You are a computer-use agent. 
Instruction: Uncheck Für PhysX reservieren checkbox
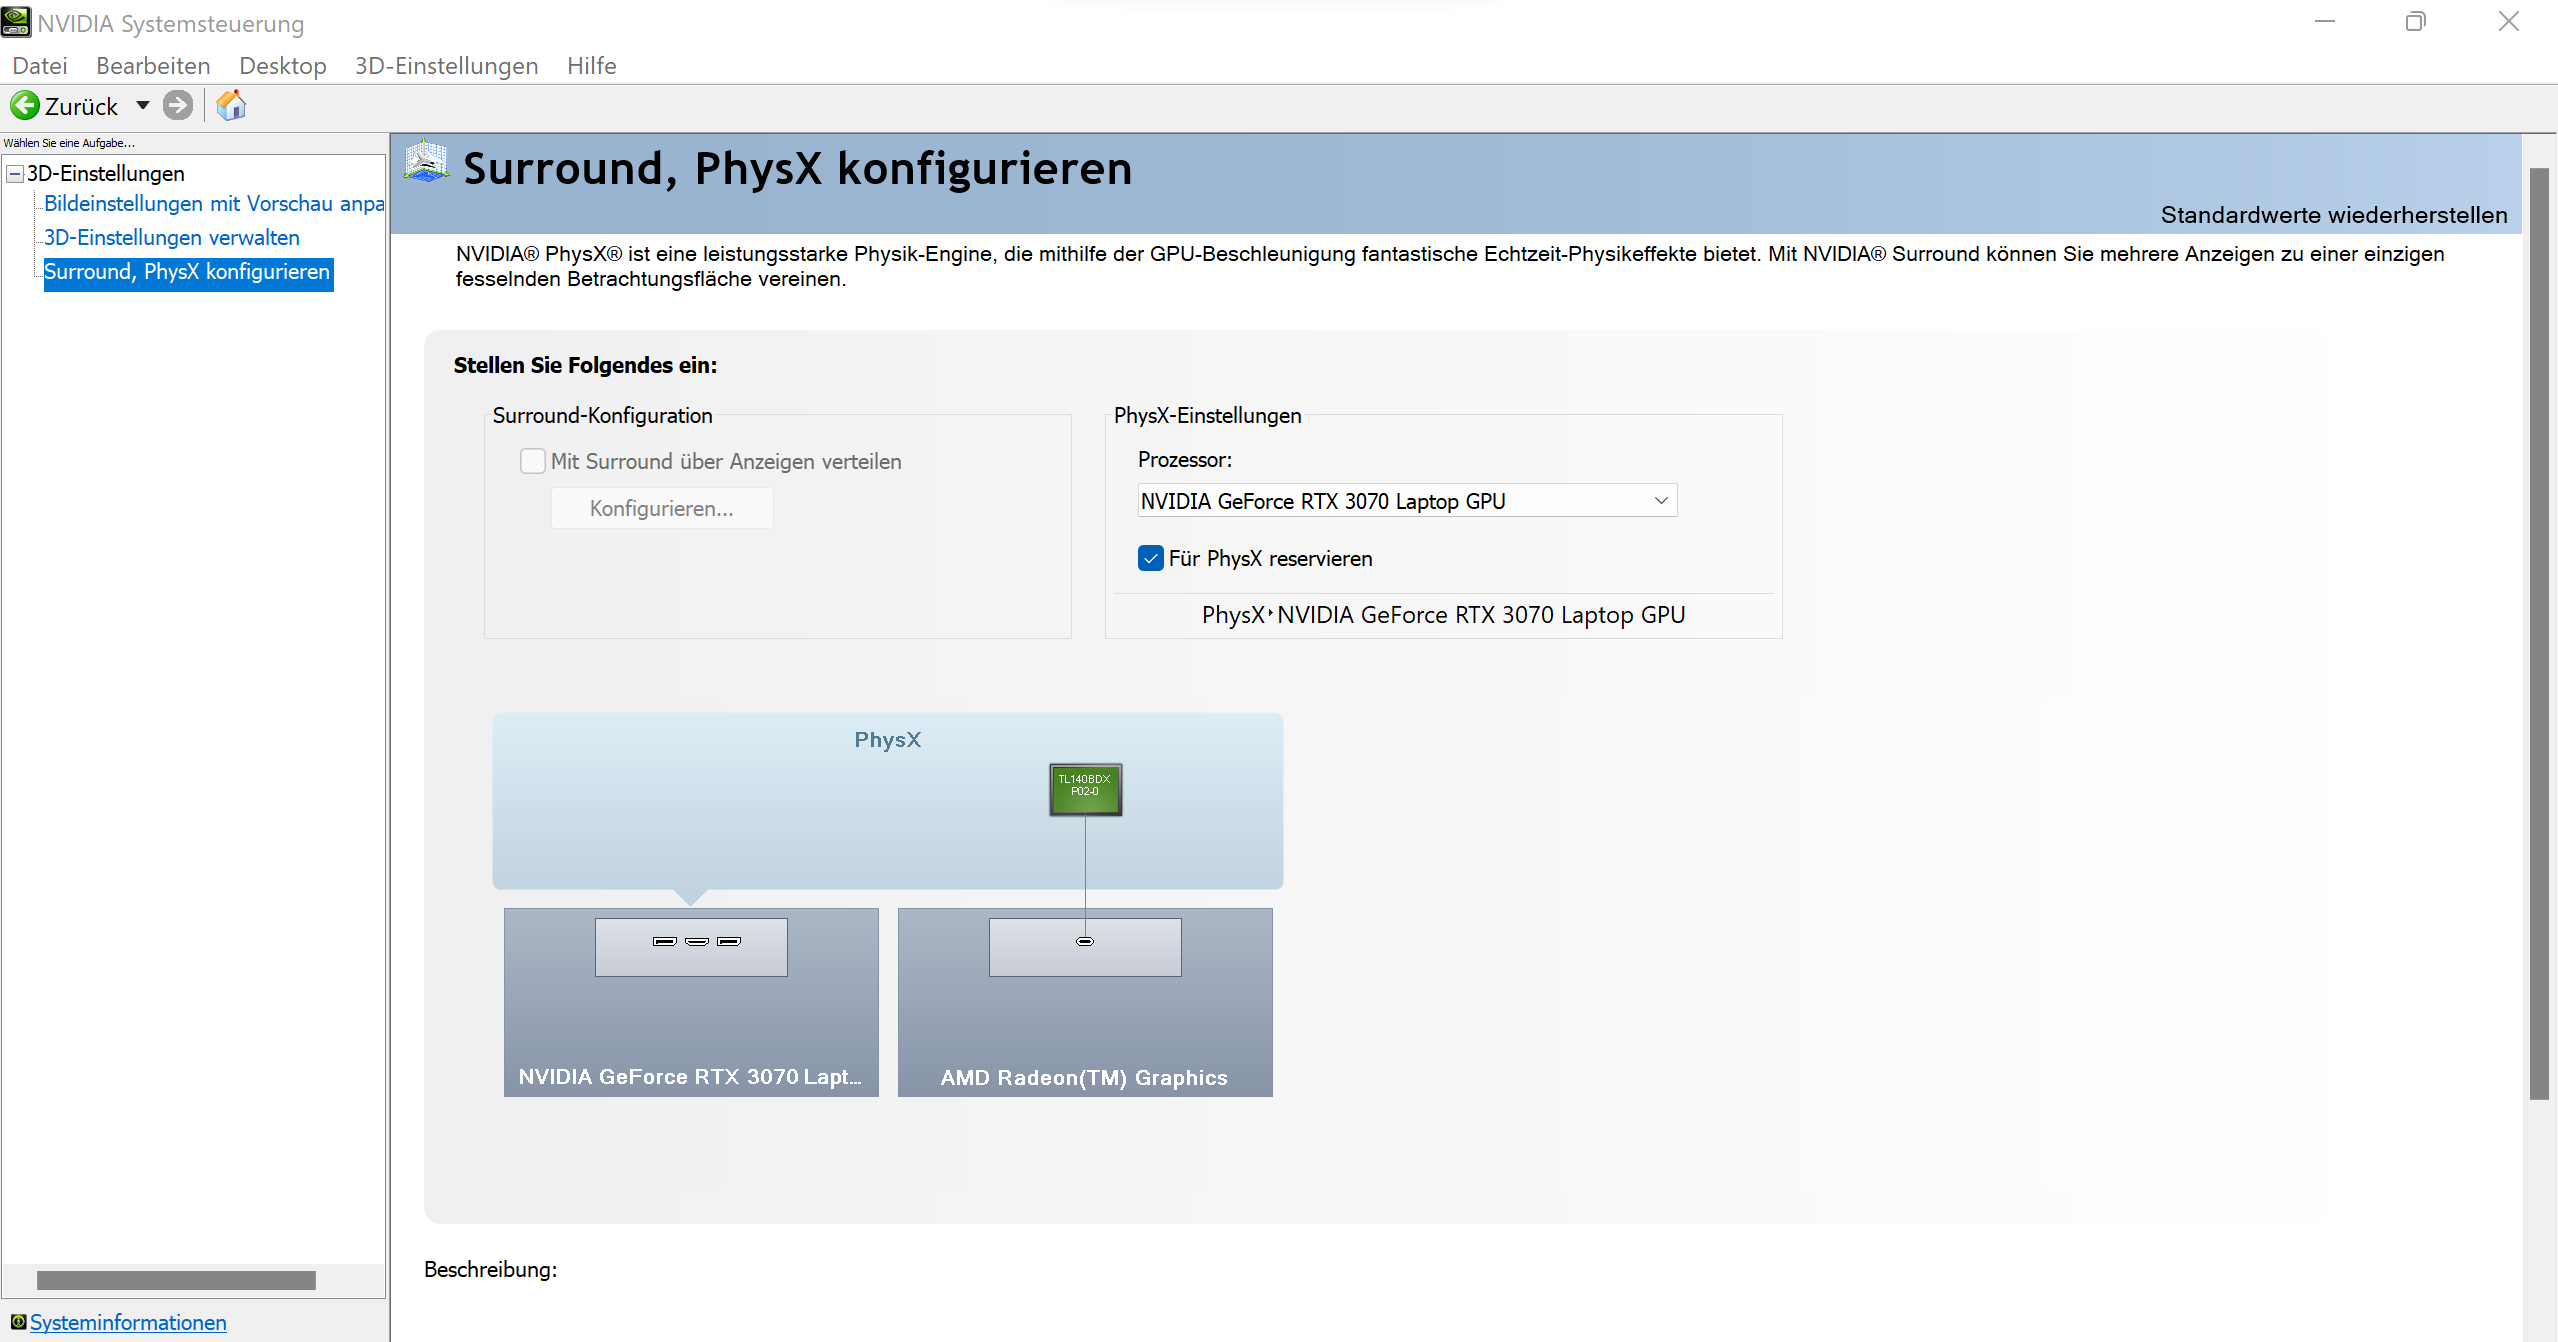pyautogui.click(x=1151, y=558)
